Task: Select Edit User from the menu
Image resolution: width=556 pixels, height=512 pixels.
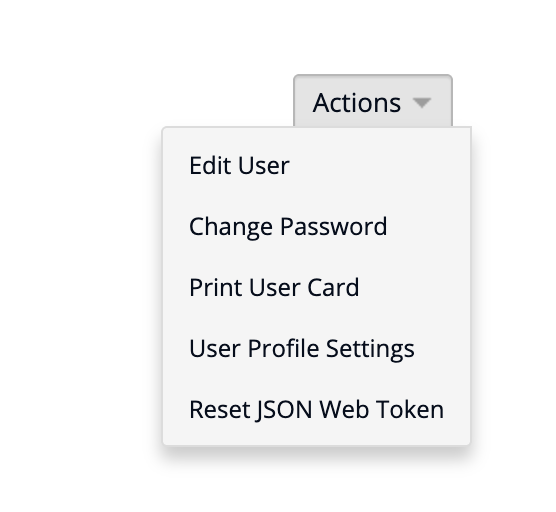Action: click(317, 166)
